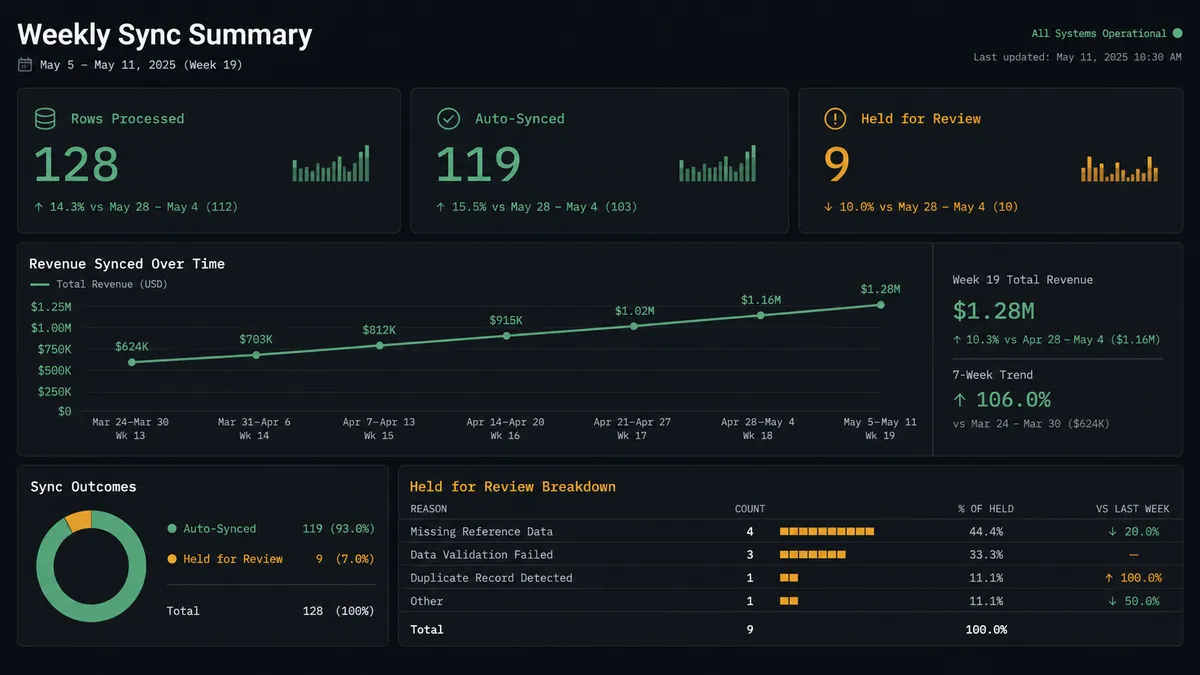Click the Weekly Sync Summary title
This screenshot has width=1200, height=675.
[165, 35]
